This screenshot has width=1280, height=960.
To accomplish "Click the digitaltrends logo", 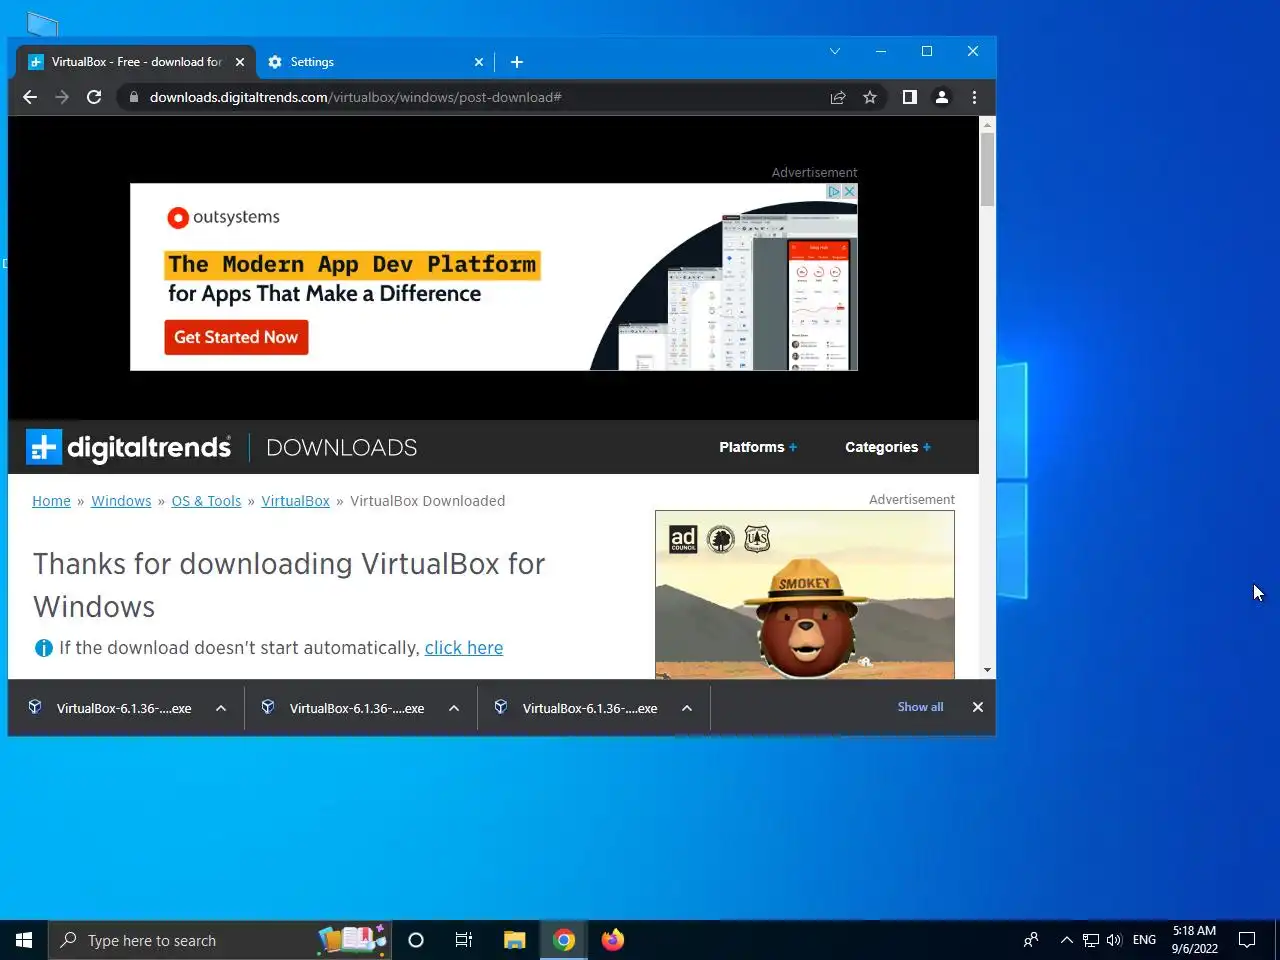I will [129, 447].
